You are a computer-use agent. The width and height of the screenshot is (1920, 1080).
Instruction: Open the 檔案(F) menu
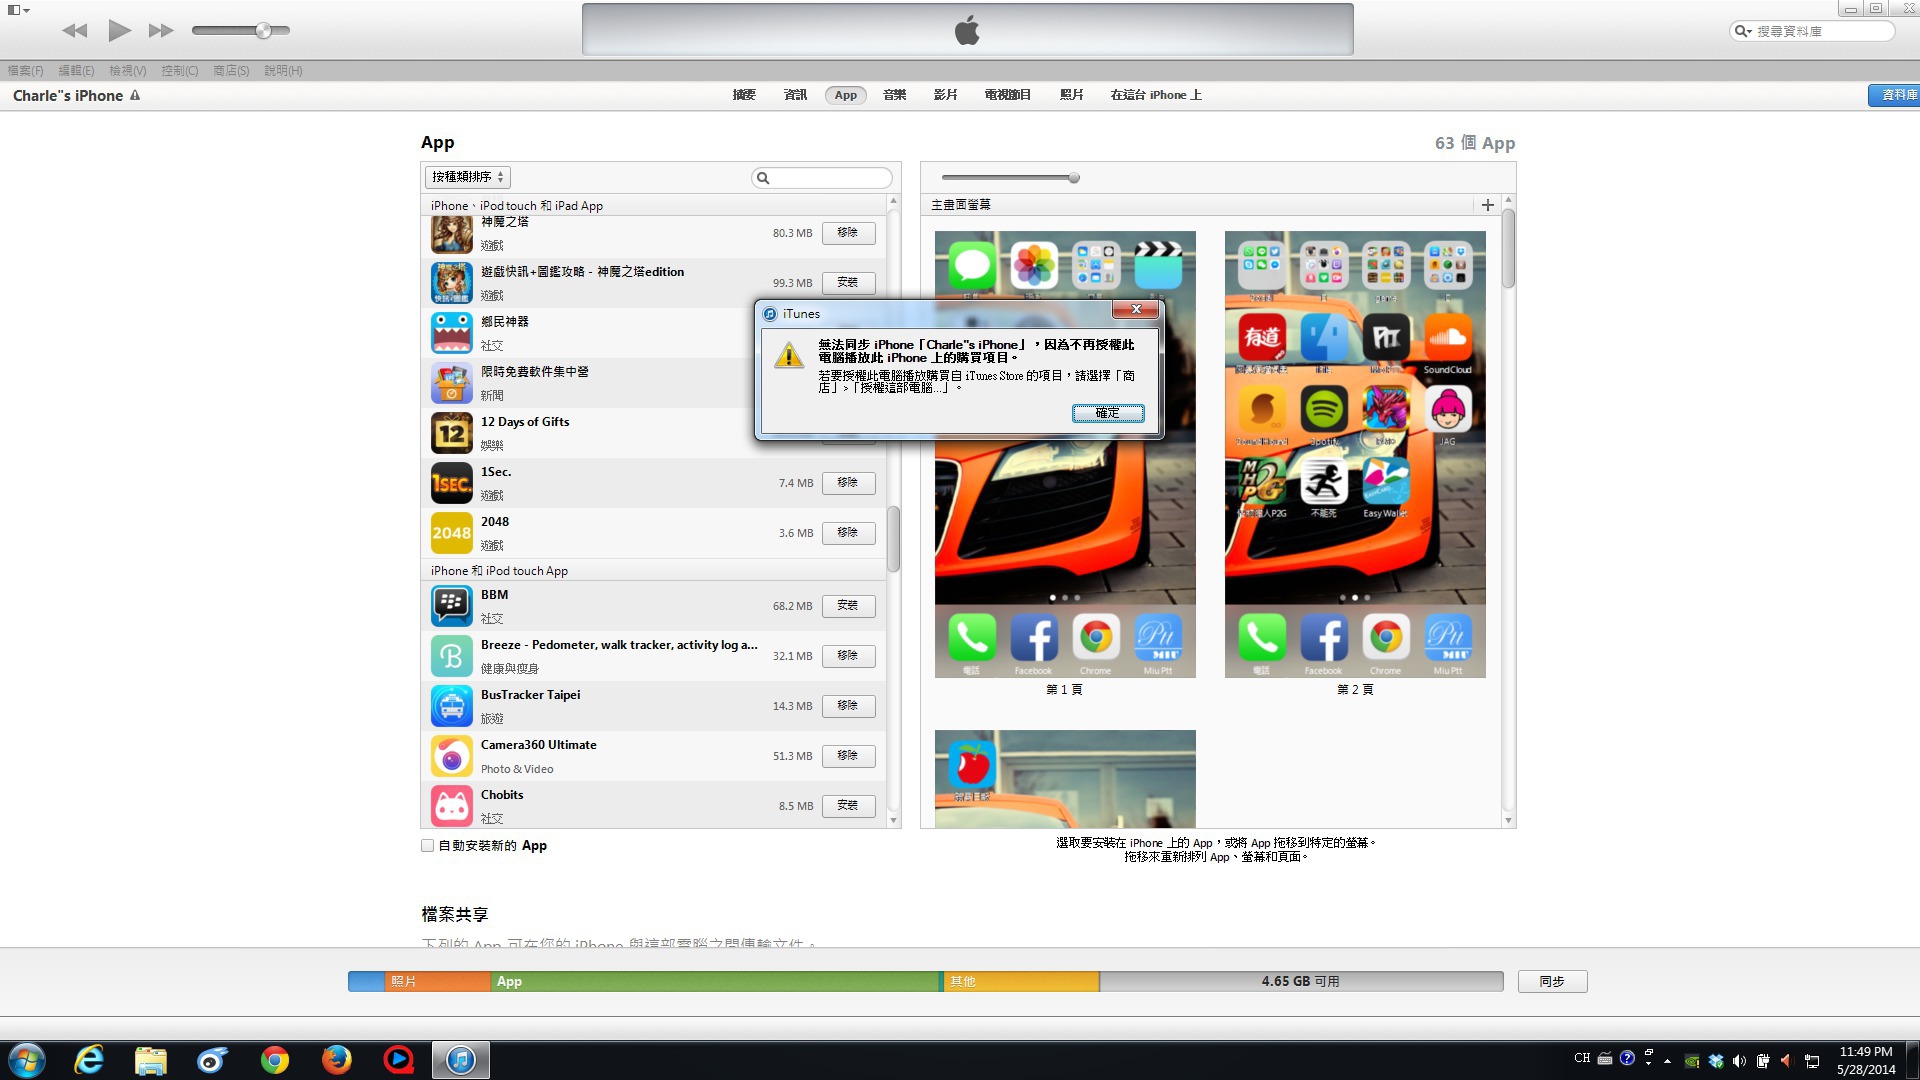(x=26, y=71)
